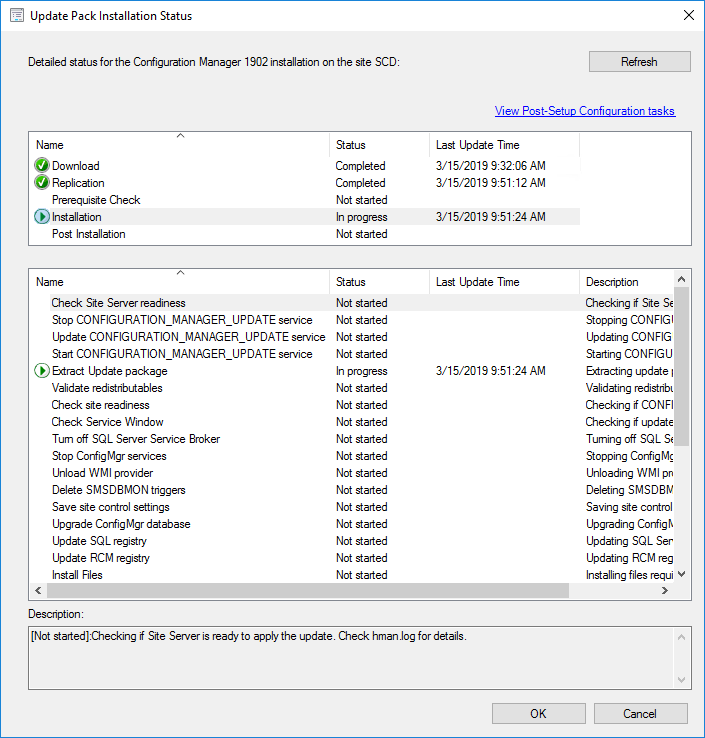This screenshot has width=705, height=738.
Task: Select Check Site Server readiness step
Action: click(352, 303)
